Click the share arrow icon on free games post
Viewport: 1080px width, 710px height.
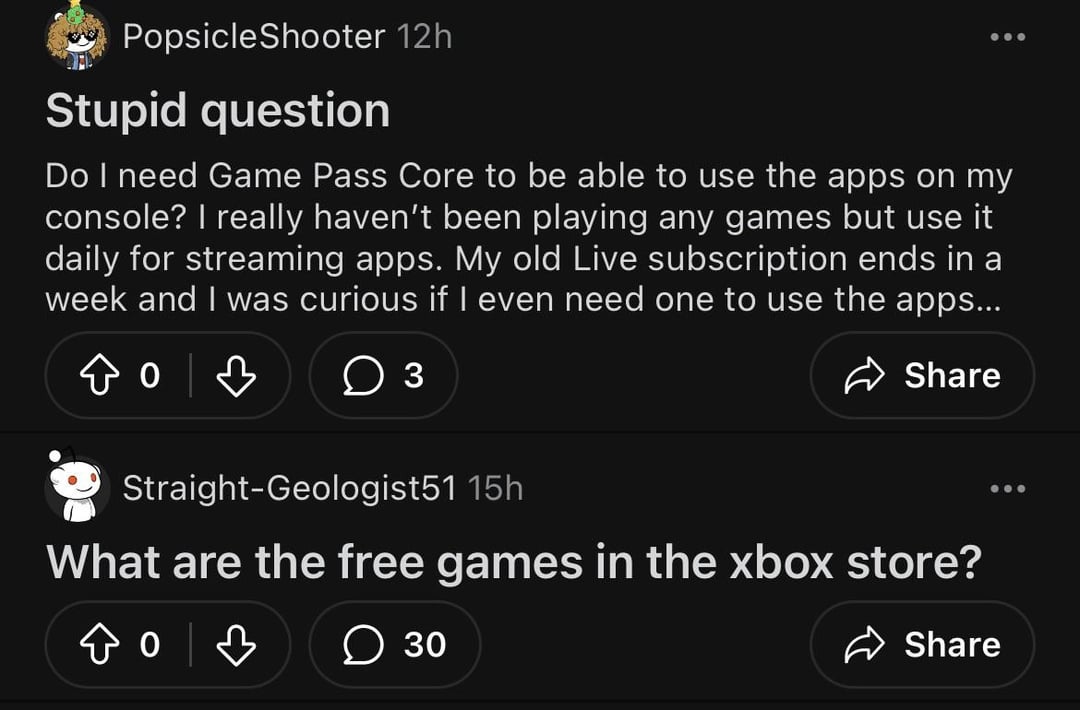[x=865, y=646]
